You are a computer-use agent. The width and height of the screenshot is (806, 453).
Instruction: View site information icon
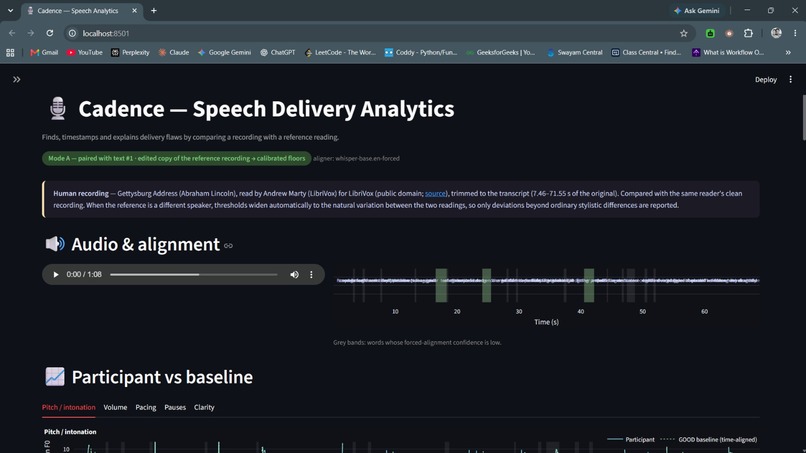pos(72,33)
